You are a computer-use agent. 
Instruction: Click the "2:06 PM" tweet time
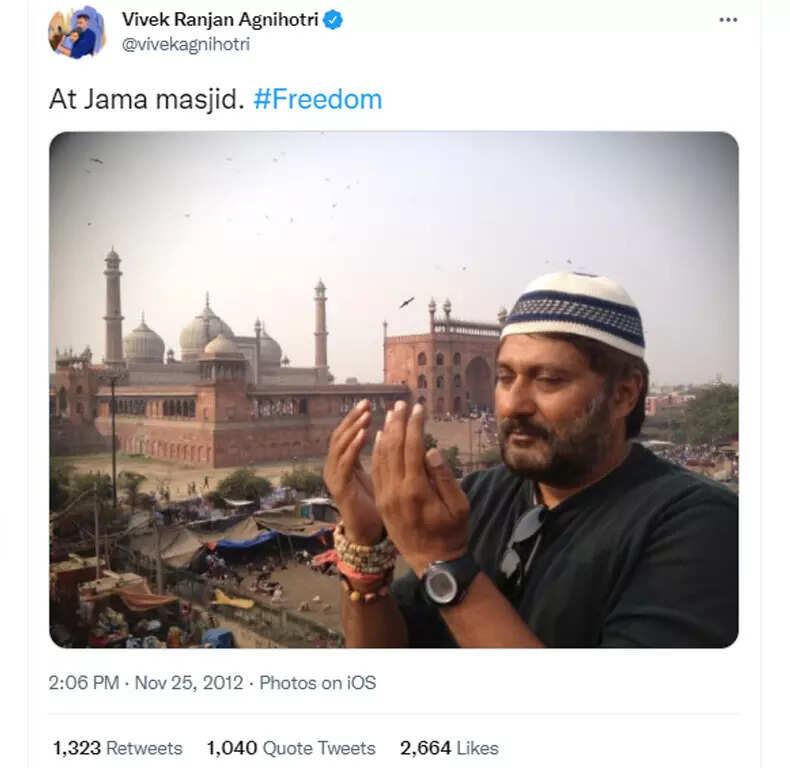point(84,683)
